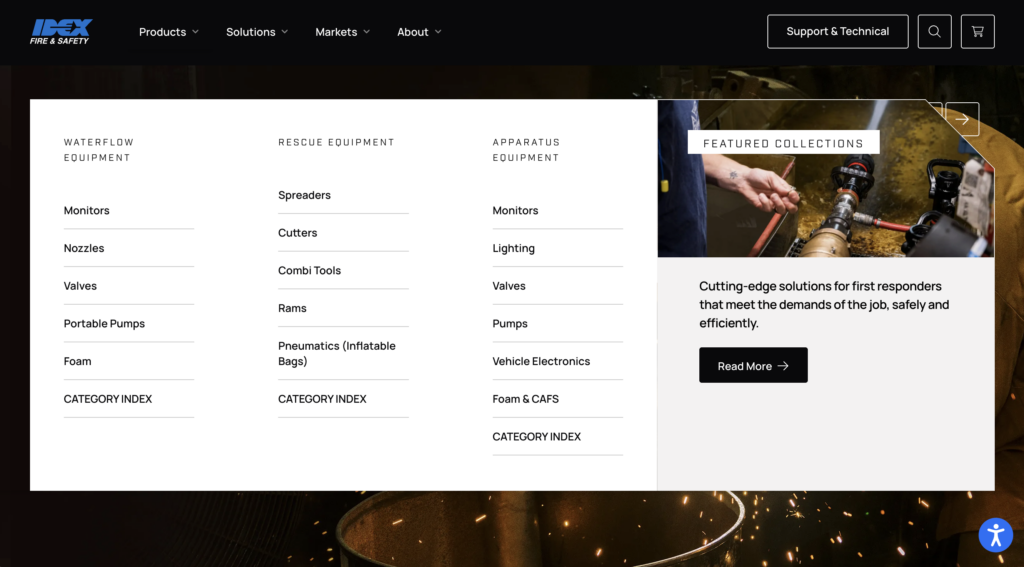
Task: Expand the Solutions dropdown menu
Action: coord(256,32)
